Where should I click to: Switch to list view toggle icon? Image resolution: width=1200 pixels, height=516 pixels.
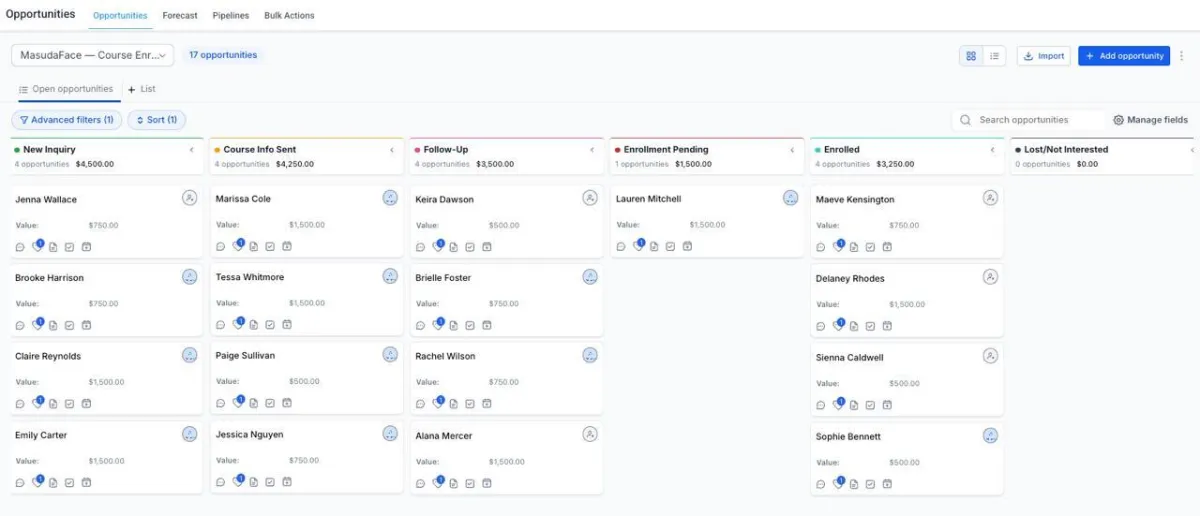point(995,56)
